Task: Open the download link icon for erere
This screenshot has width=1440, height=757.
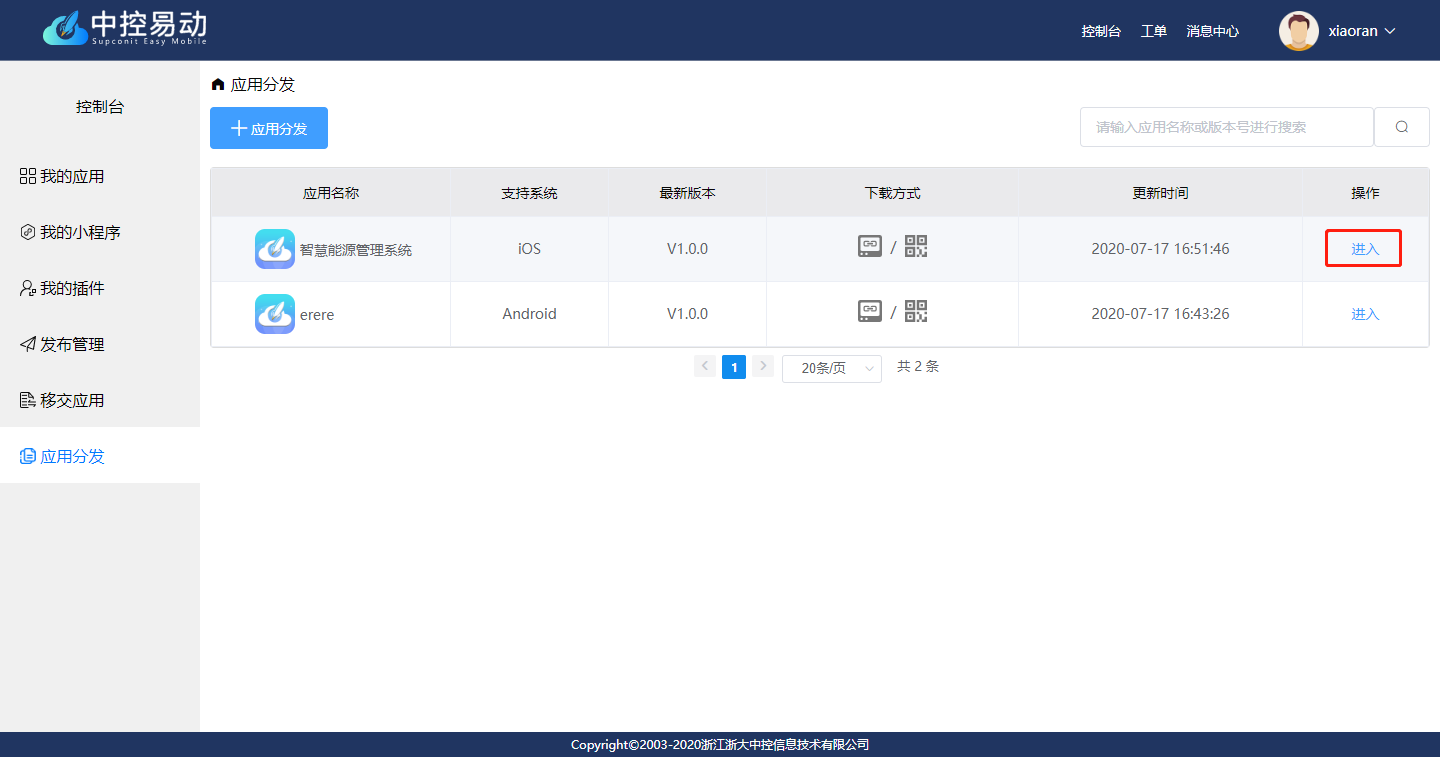Action: [870, 311]
